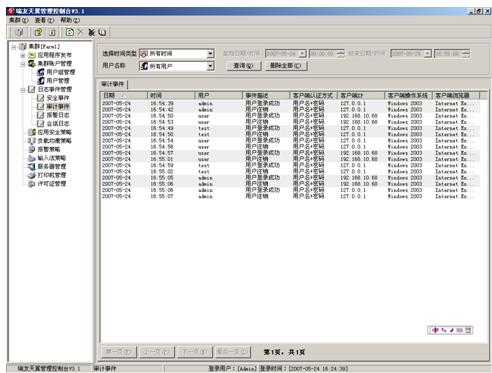Click the 下一页 pagination button

[195, 352]
